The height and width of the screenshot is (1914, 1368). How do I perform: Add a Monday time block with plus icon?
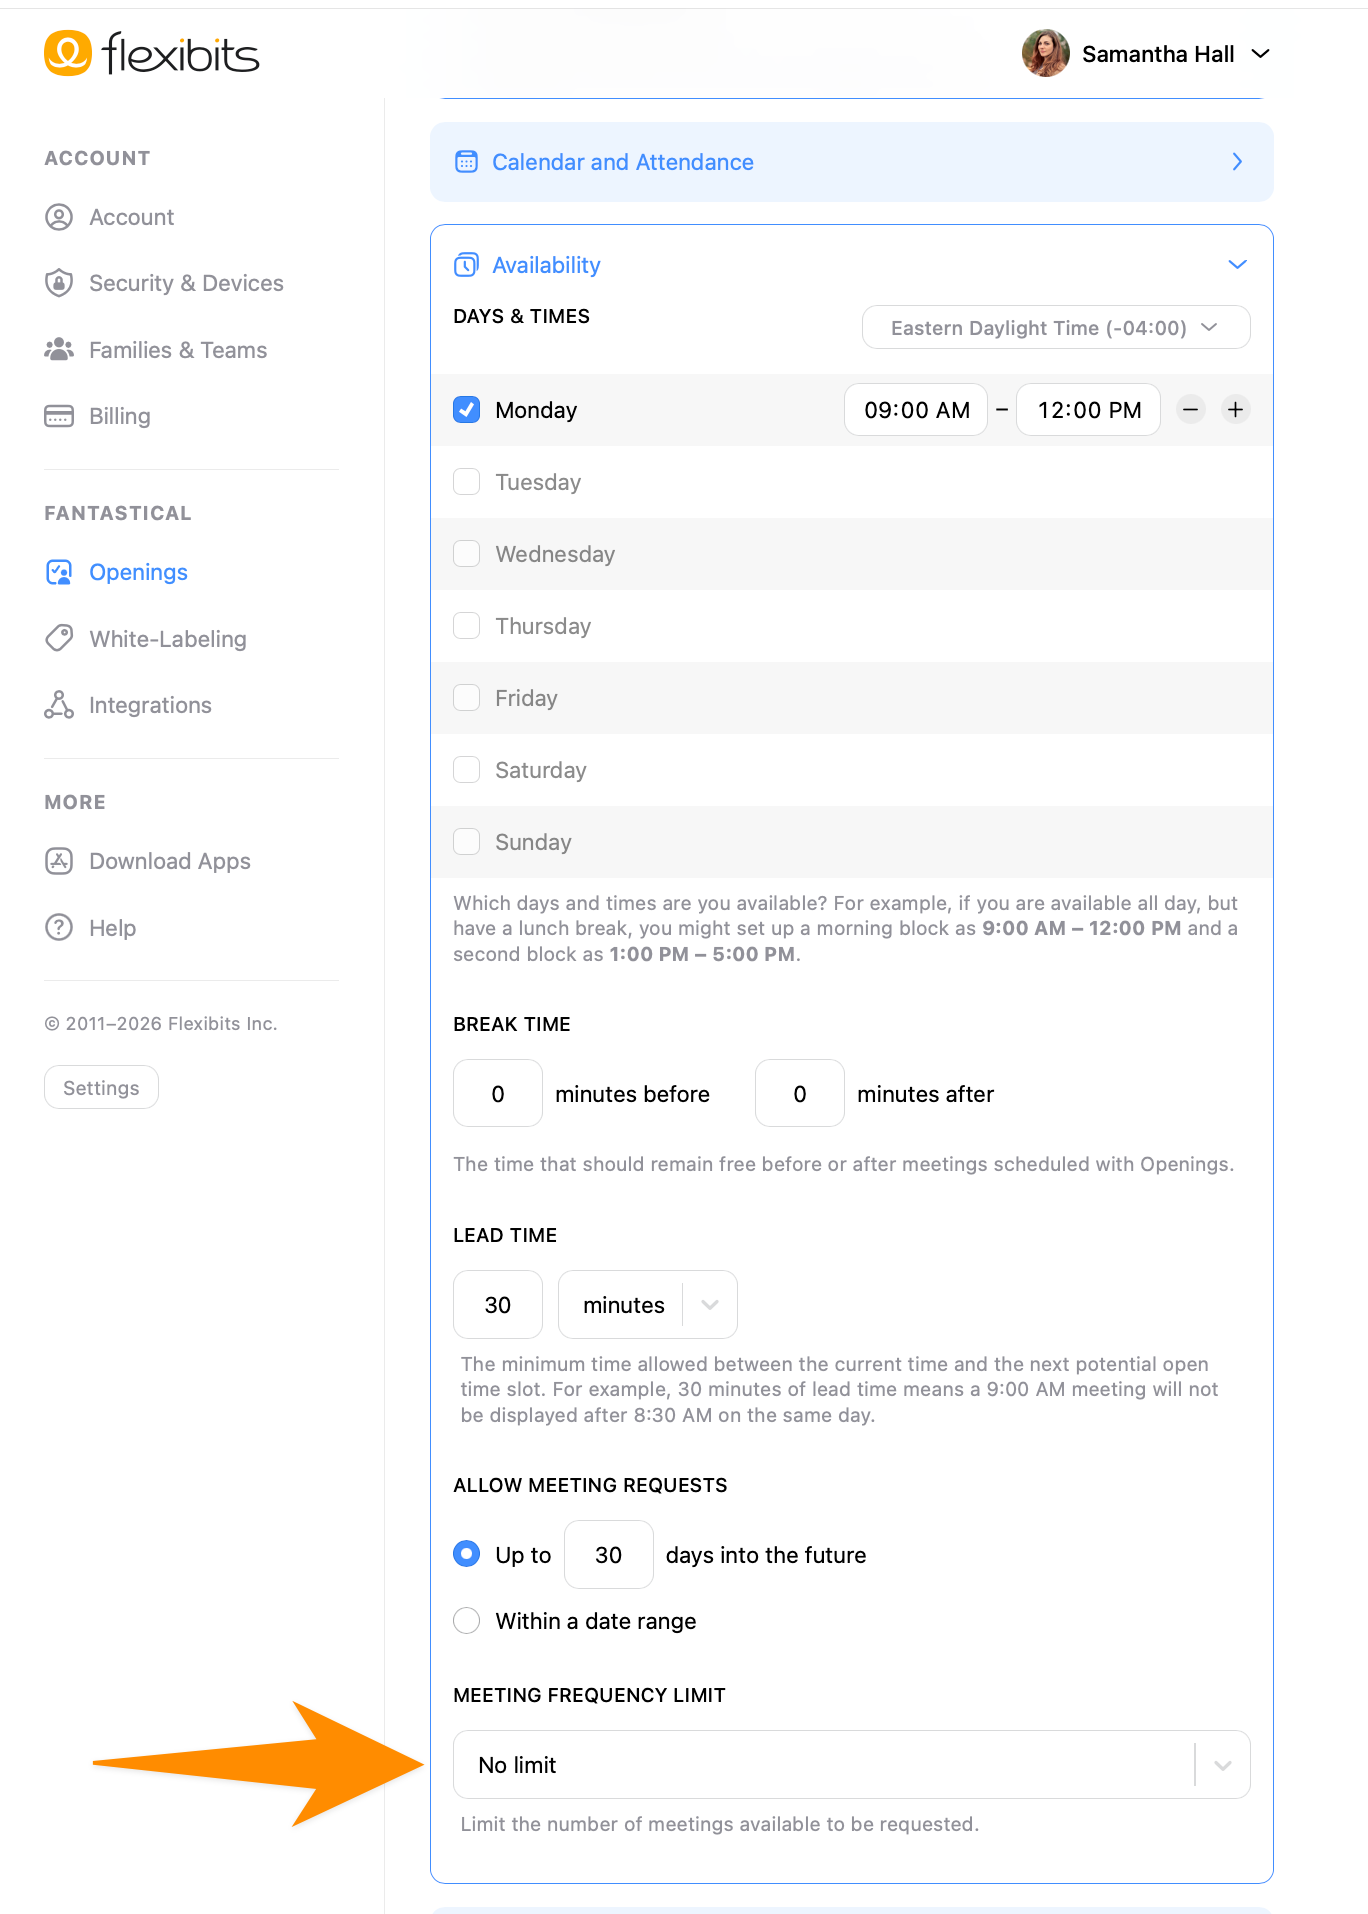pyautogui.click(x=1236, y=409)
